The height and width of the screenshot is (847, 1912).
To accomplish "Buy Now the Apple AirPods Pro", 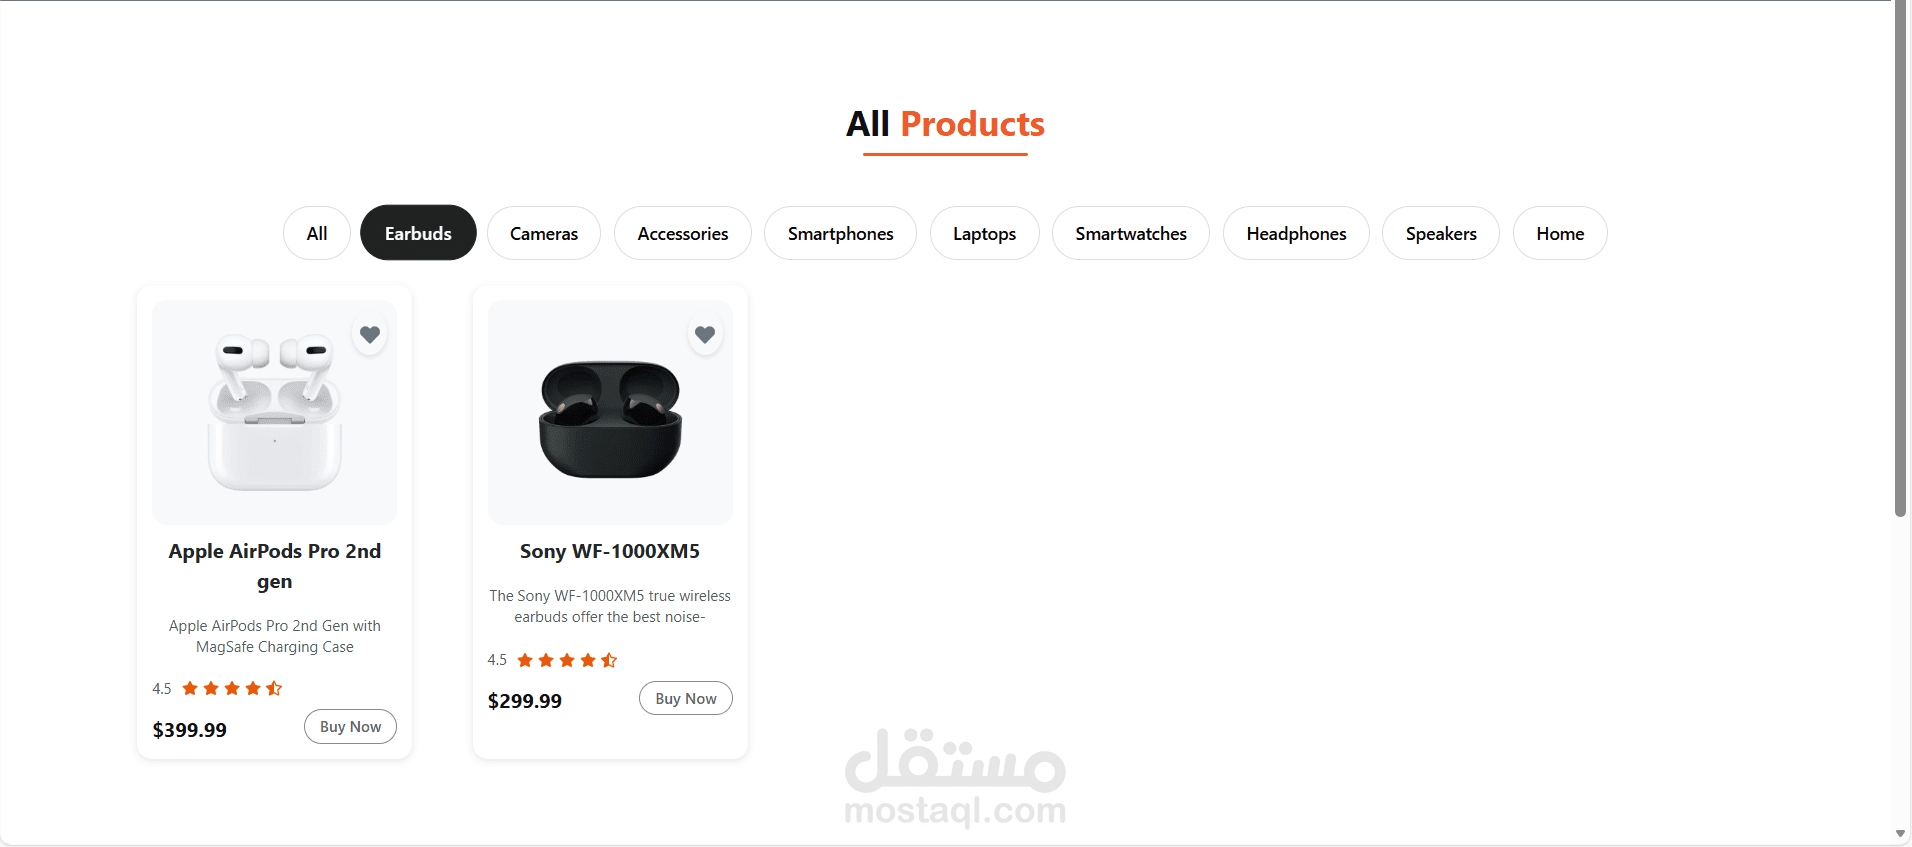I will (x=350, y=727).
